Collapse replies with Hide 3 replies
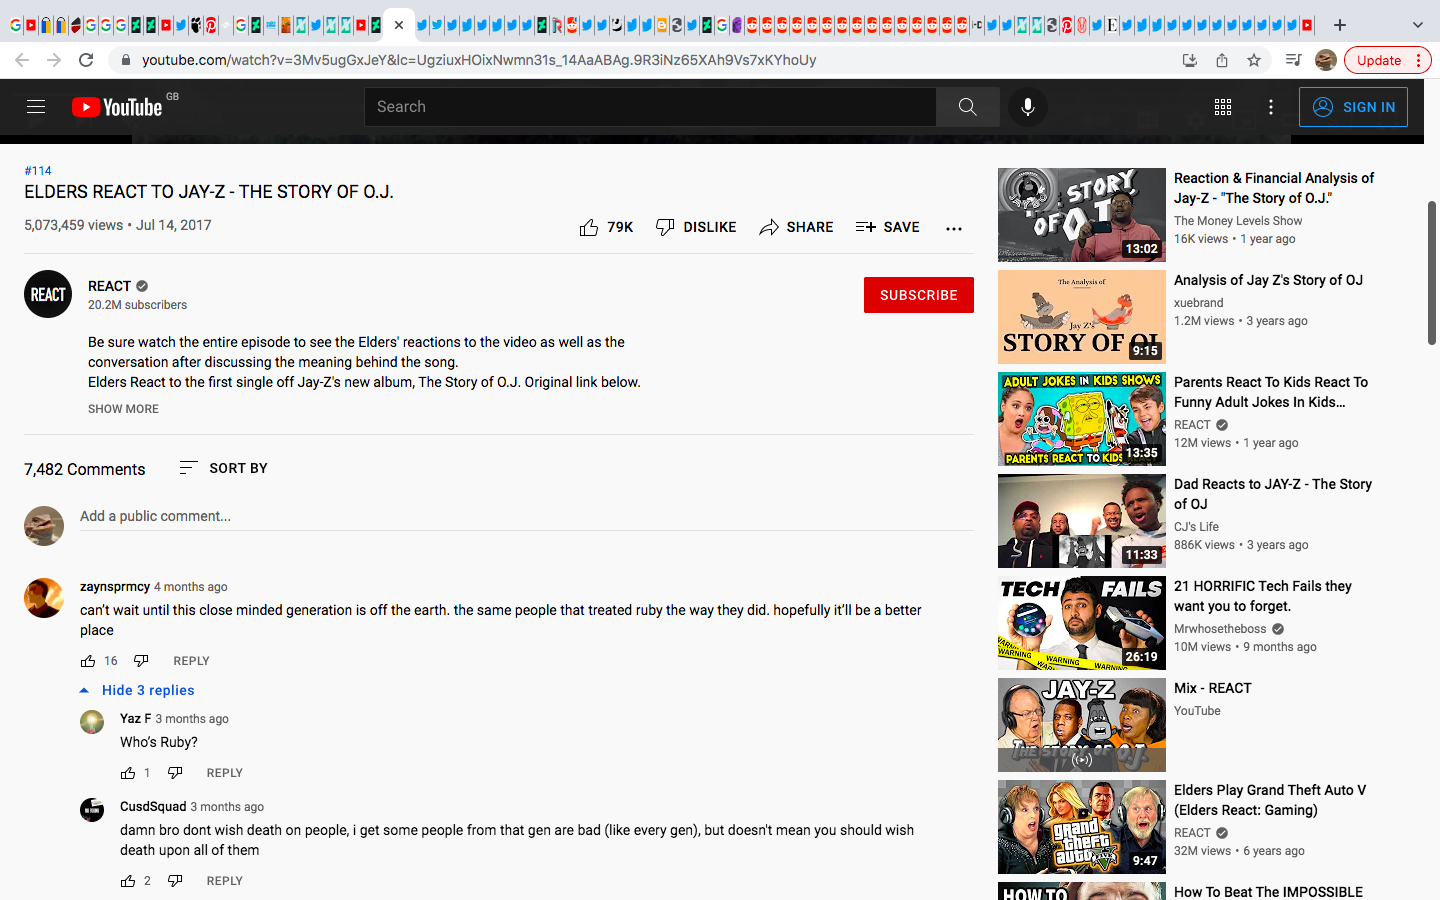Viewport: 1440px width, 900px height. coord(137,690)
